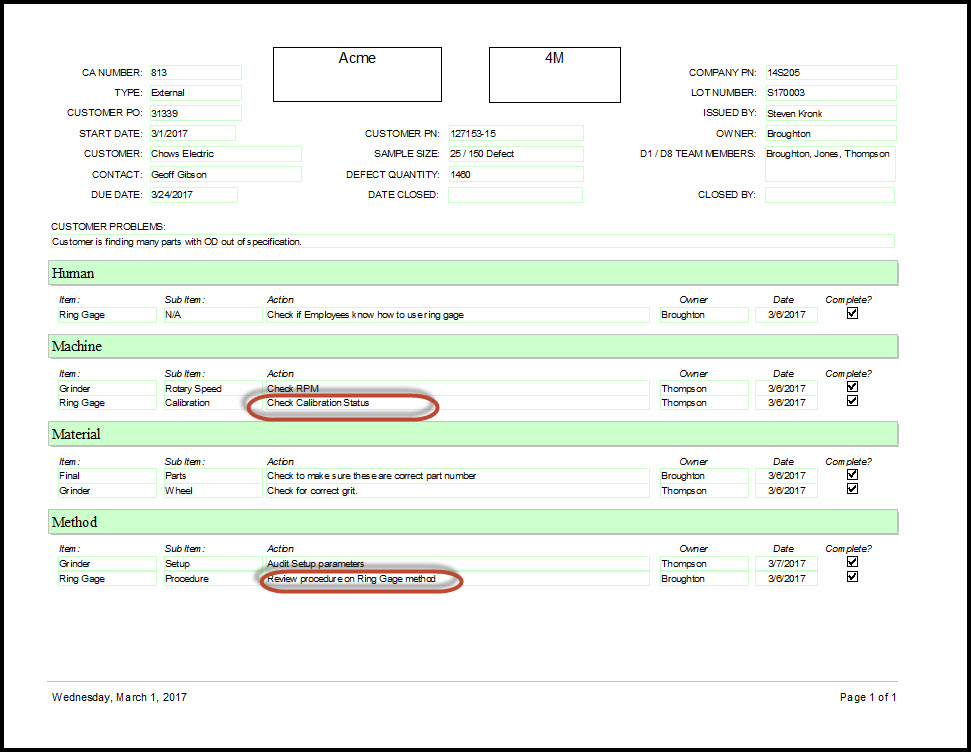Click the header Owner field showing Broughton
The image size is (971, 752).
pyautogui.click(x=830, y=133)
